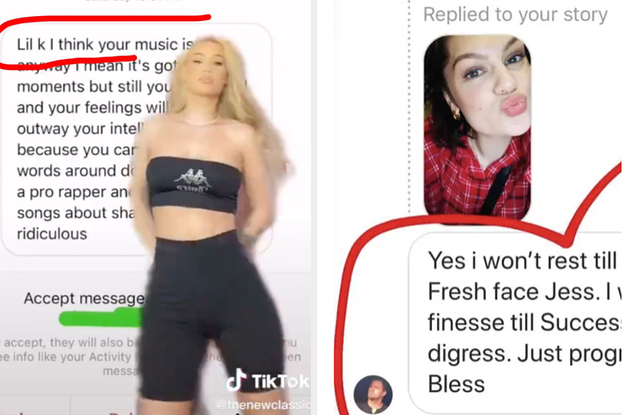Click the dotted vertical line beside the story
The width and height of the screenshot is (625, 415).
click(409, 106)
